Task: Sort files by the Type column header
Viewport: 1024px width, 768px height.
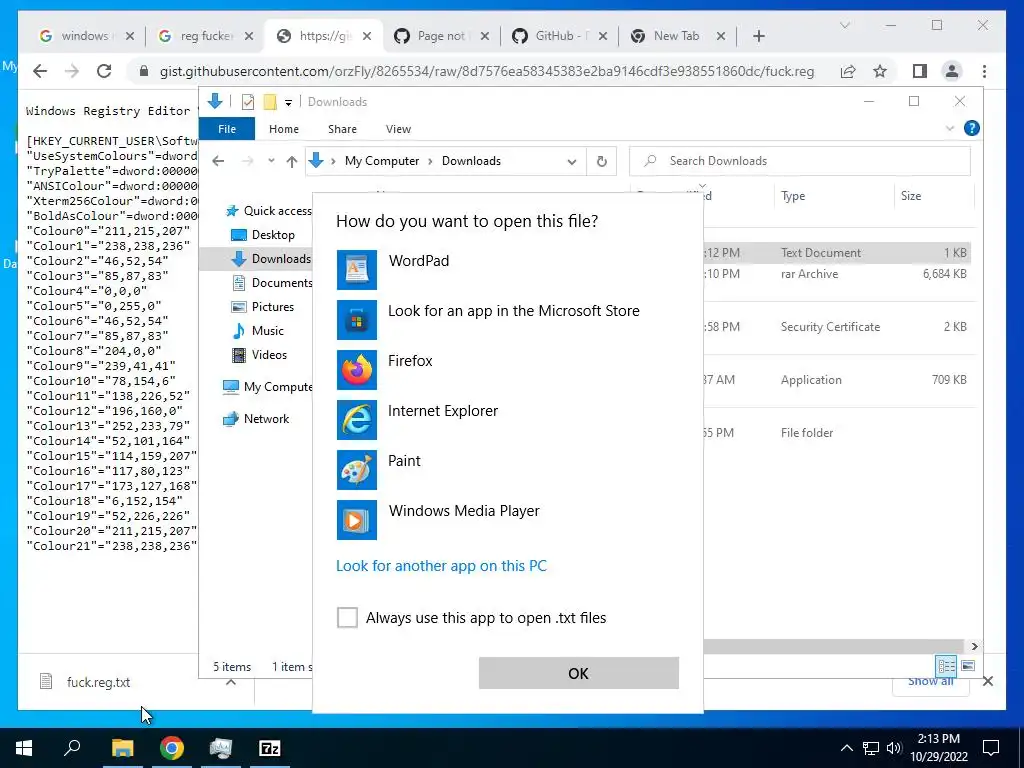Action: pyautogui.click(x=834, y=196)
